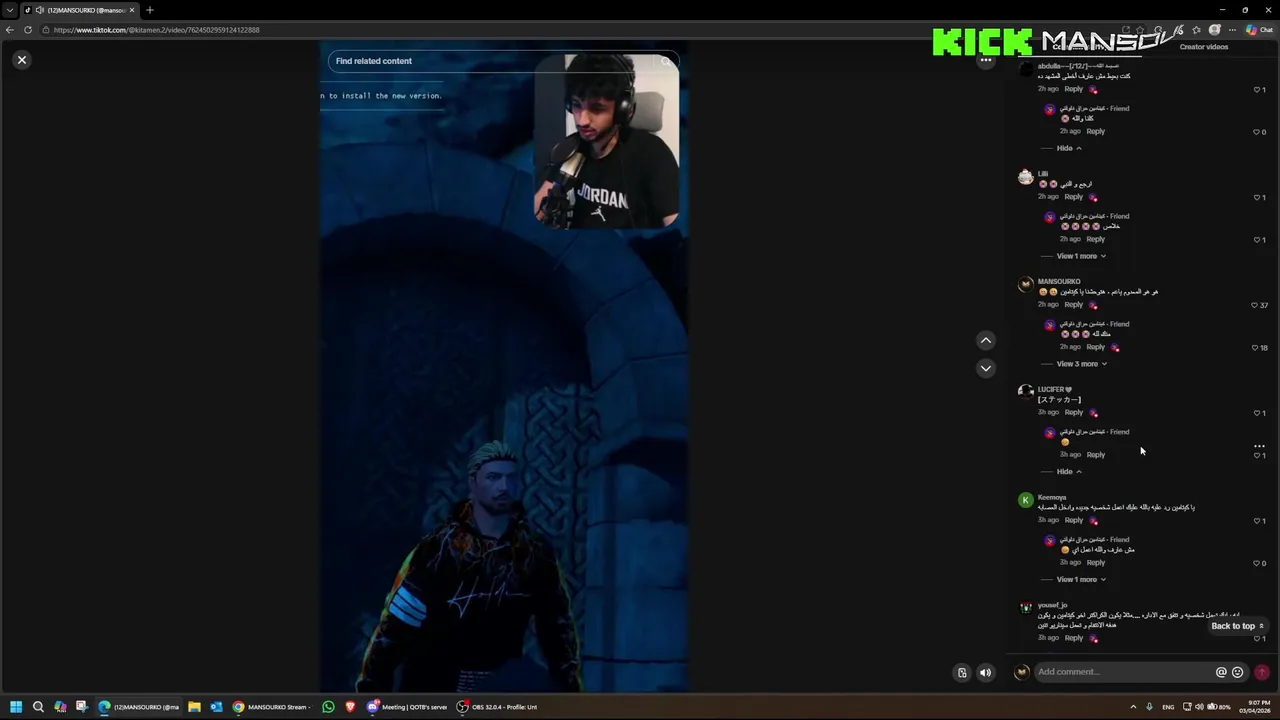The height and width of the screenshot is (720, 1280).
Task: Open the emoji picker in comment box
Action: 1237,672
